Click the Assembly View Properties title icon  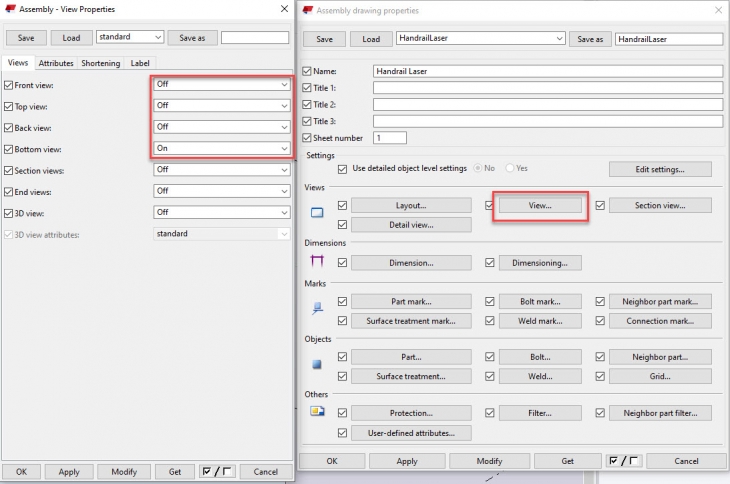pos(10,9)
